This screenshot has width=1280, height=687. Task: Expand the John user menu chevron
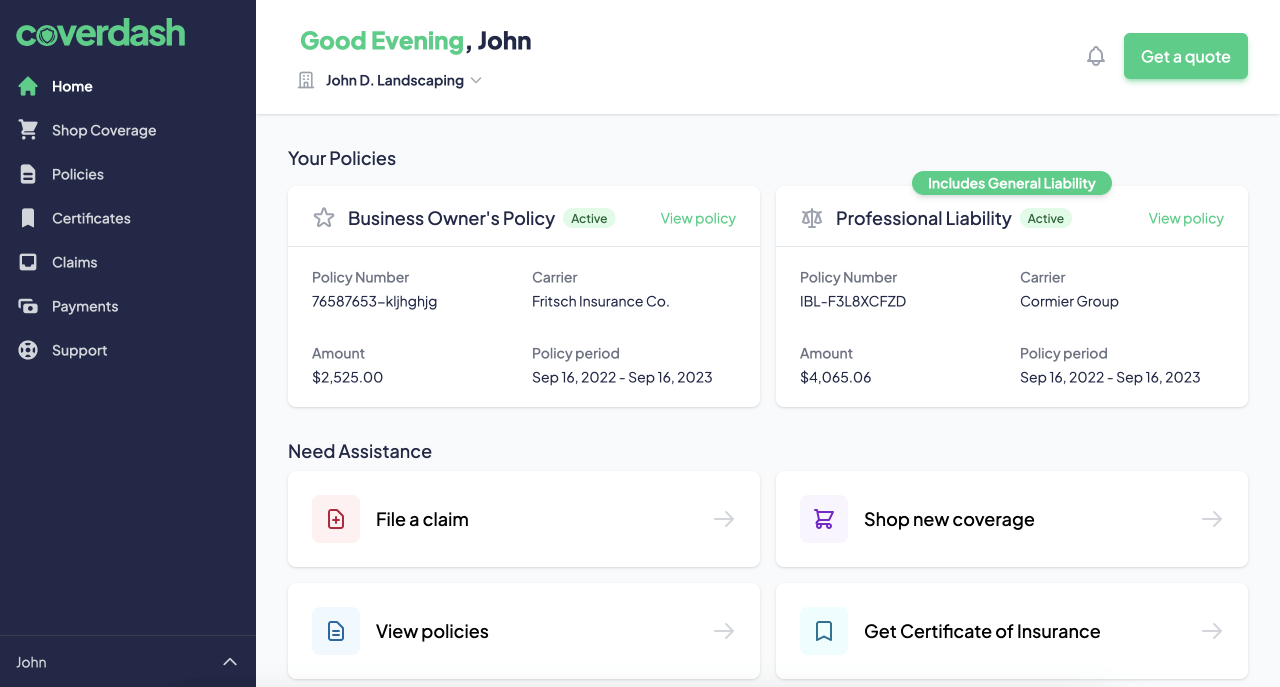tap(230, 662)
